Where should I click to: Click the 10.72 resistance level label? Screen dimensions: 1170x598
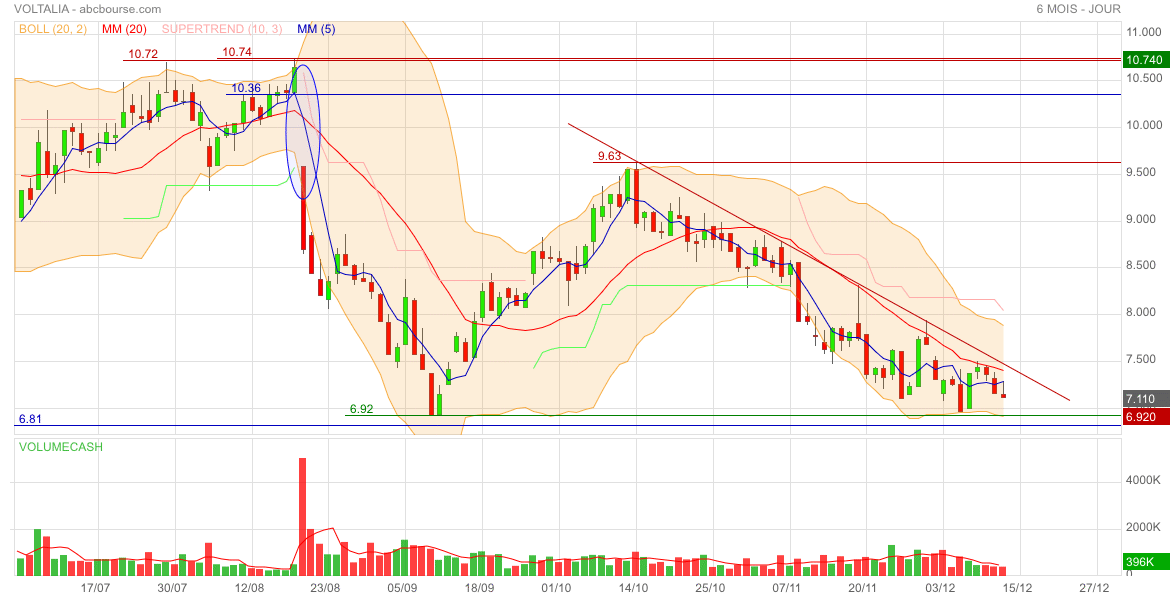143,54
